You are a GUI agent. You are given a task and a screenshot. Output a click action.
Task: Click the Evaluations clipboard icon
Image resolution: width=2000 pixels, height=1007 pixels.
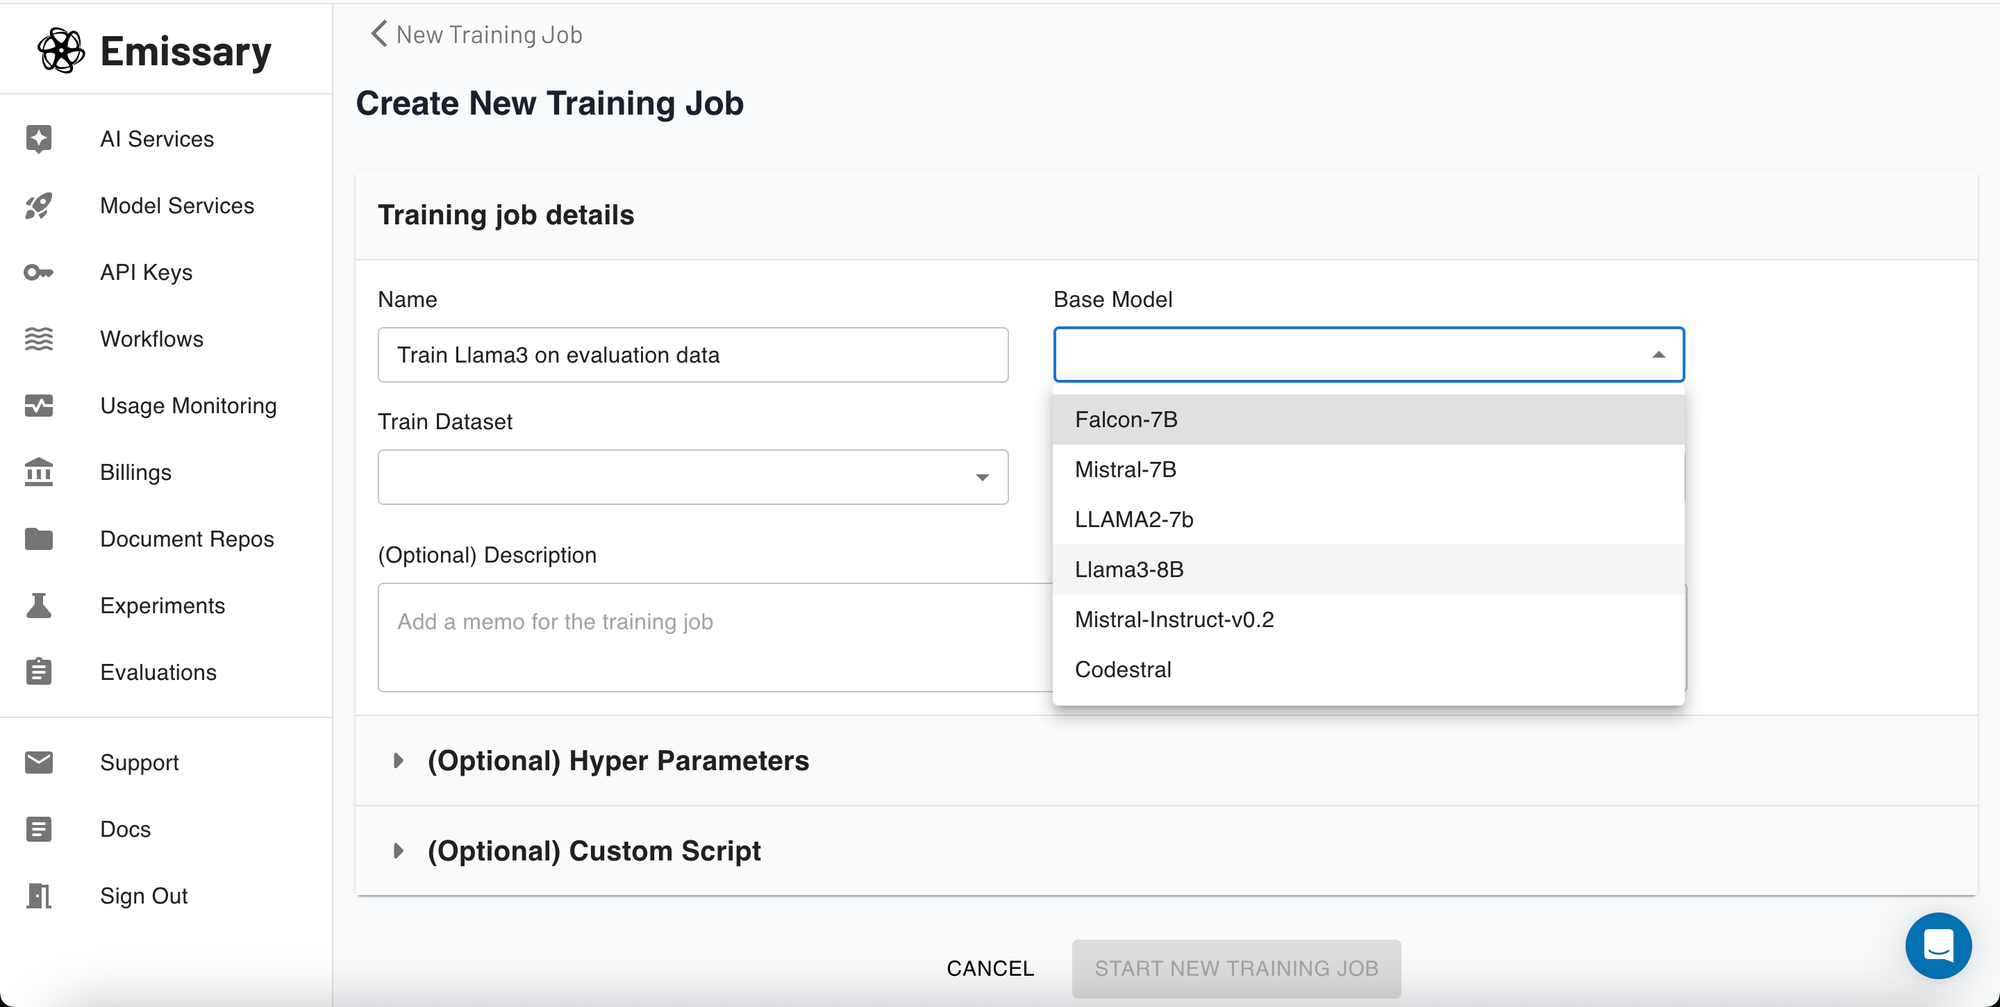point(39,672)
